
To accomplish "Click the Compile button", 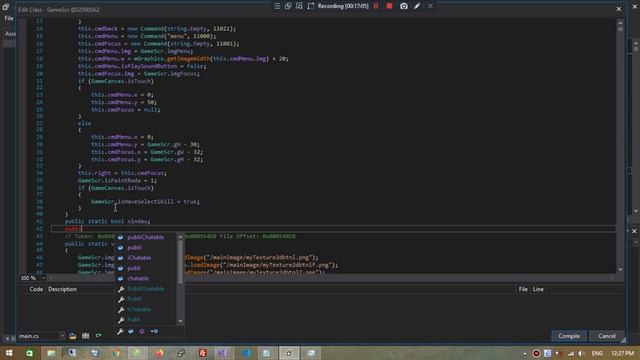I will pos(569,336).
